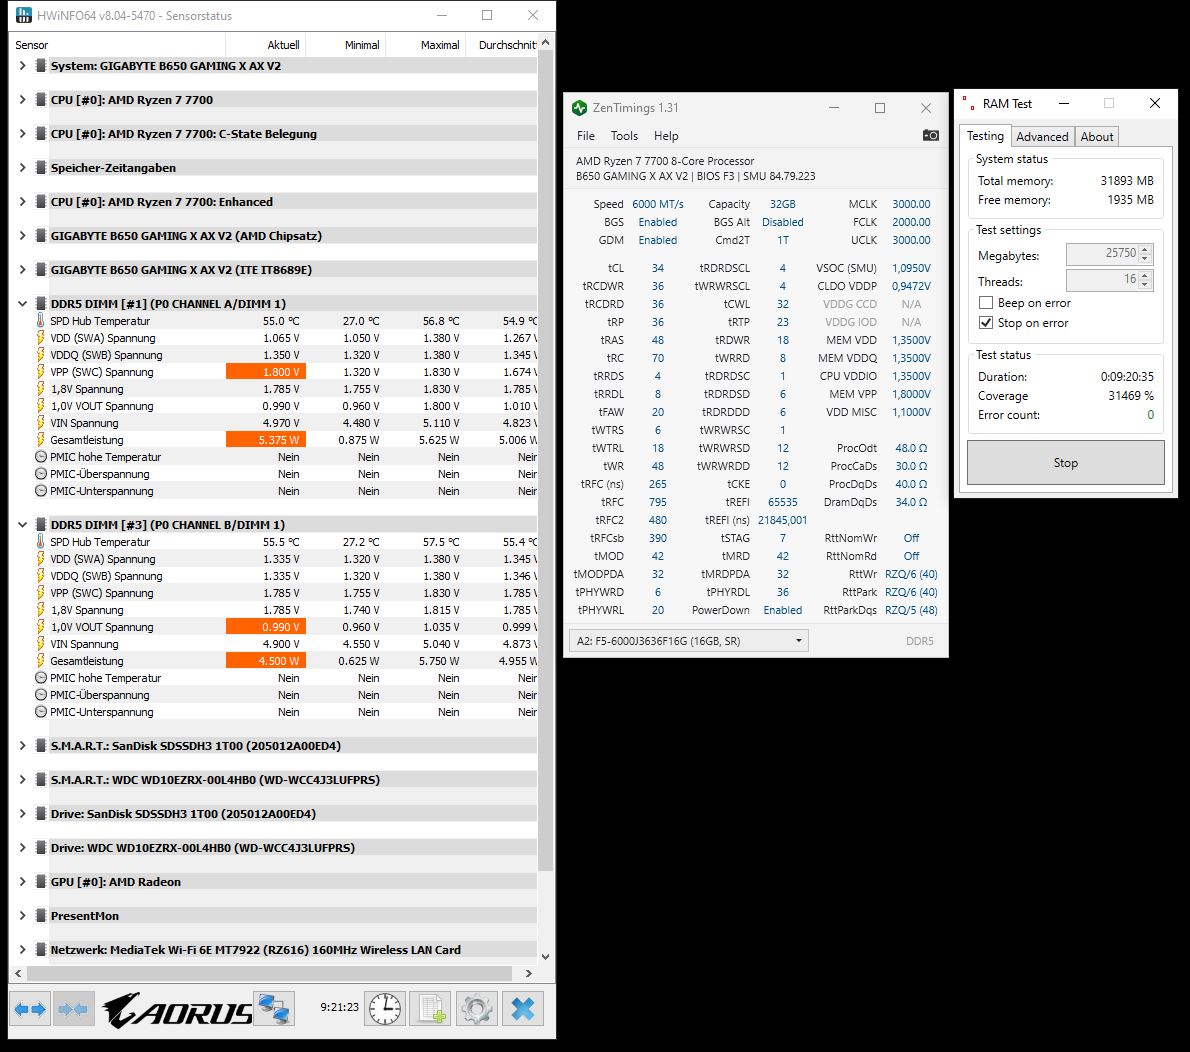Select the highlighted 1.800 V VPP value
This screenshot has width=1190, height=1052.
point(266,371)
